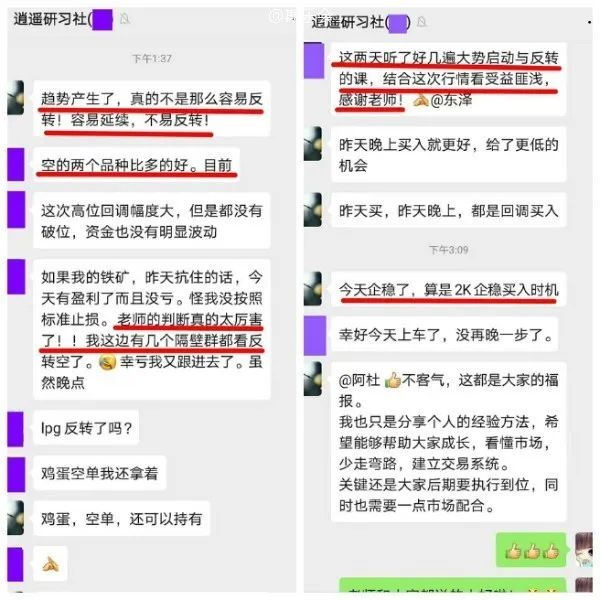600x600 pixels.
Task: Open dark avatar beside '鸡蛋,空单,还可以持有'
Action: click(16, 518)
